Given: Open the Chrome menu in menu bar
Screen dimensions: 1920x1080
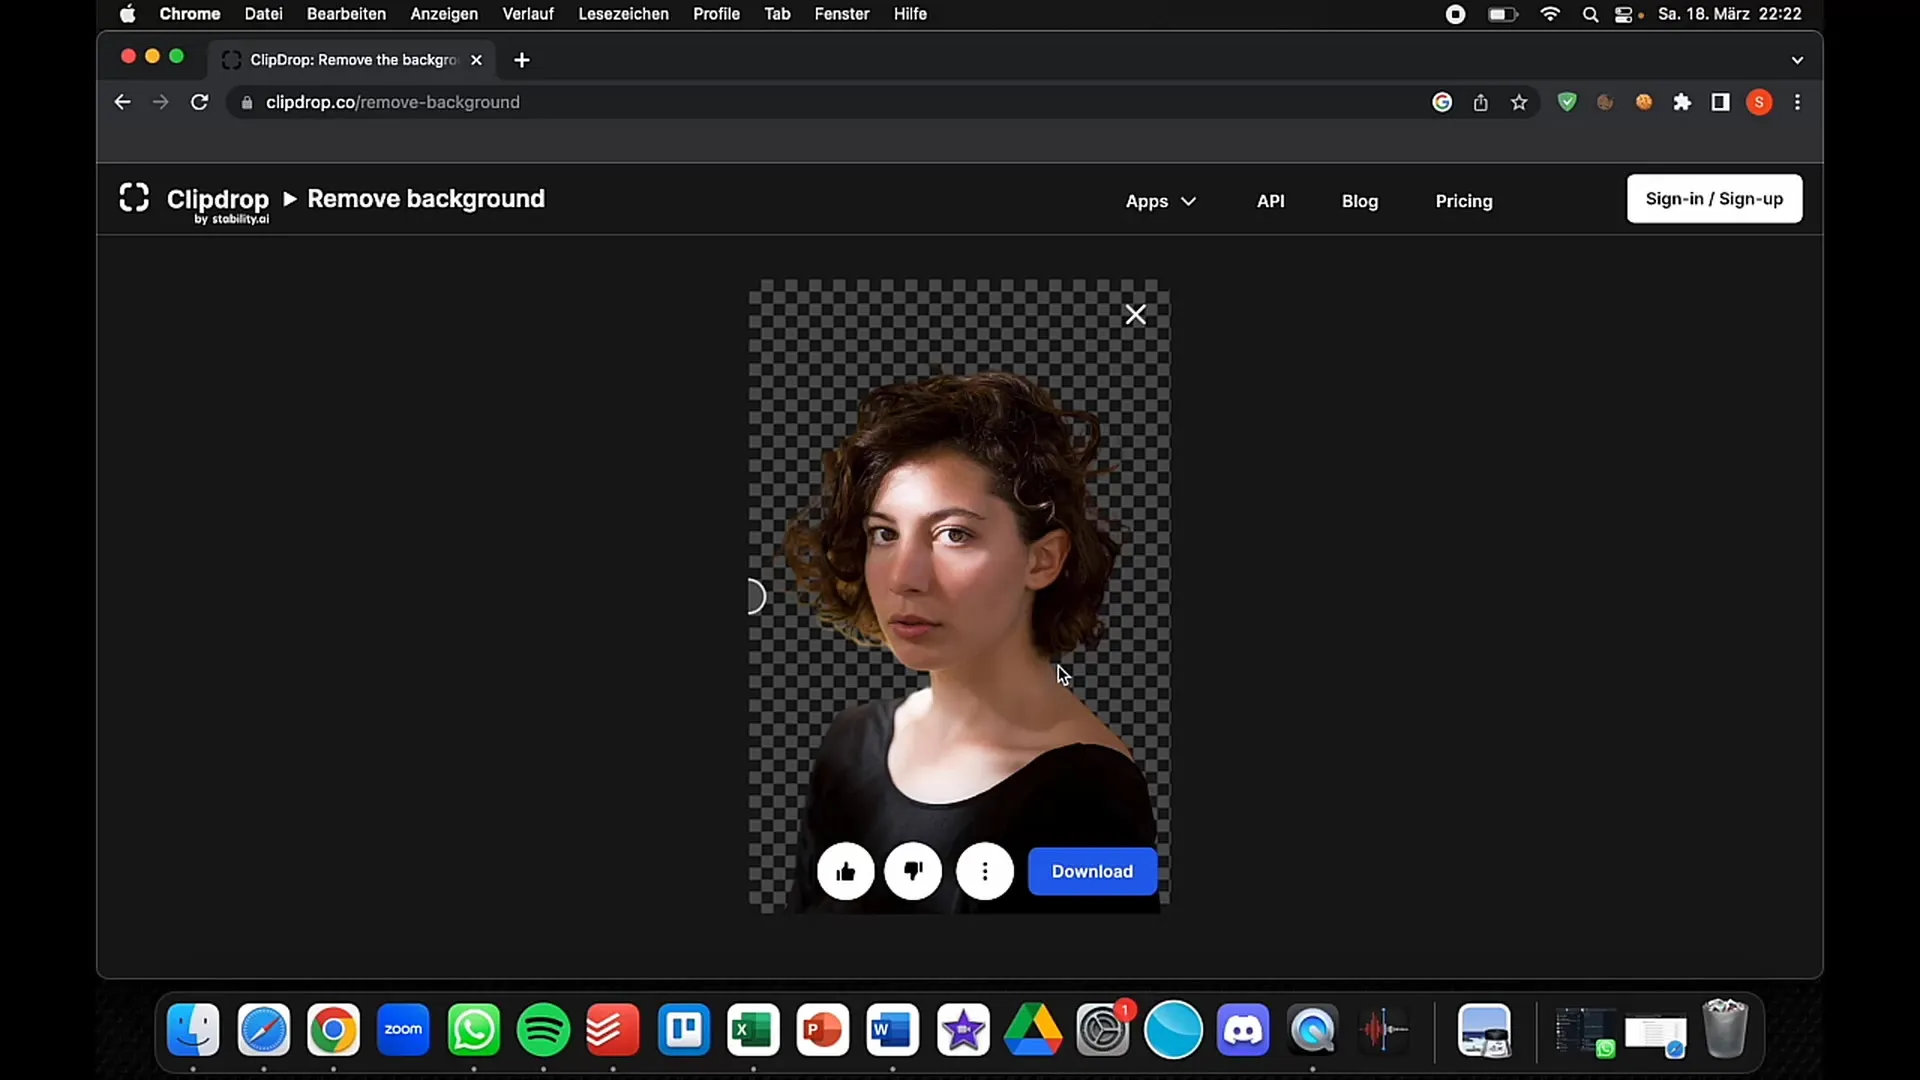Looking at the screenshot, I should 189,14.
